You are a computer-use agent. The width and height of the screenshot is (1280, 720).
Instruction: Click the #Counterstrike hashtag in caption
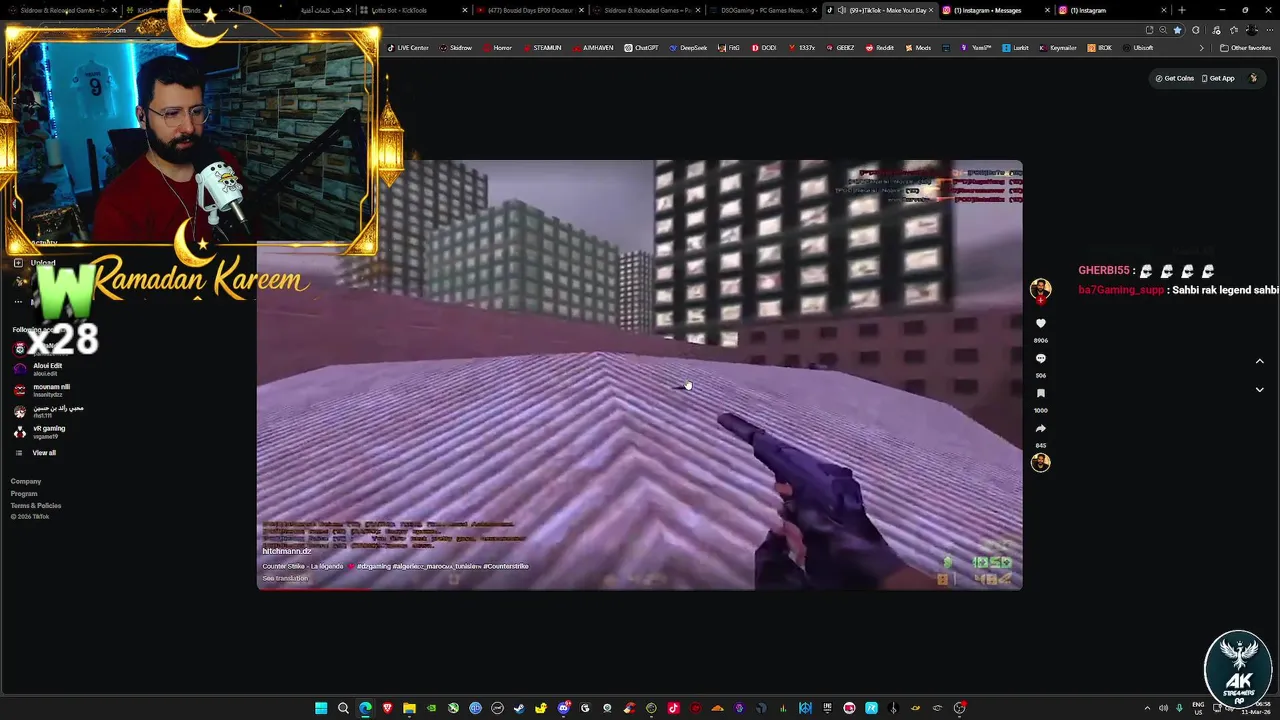tap(506, 566)
